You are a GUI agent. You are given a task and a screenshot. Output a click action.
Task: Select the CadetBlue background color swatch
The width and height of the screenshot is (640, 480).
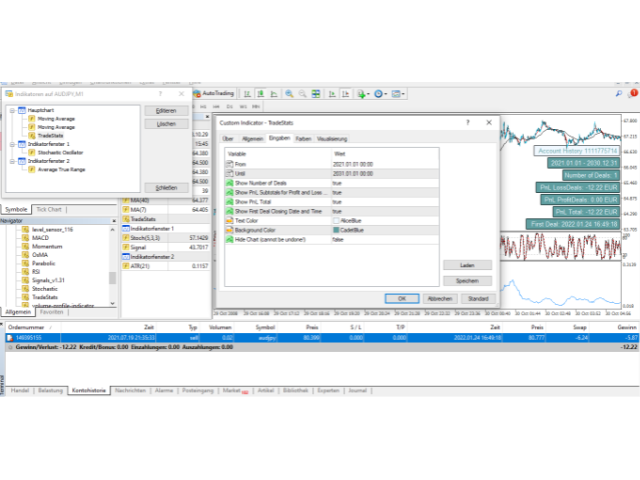[x=336, y=230]
